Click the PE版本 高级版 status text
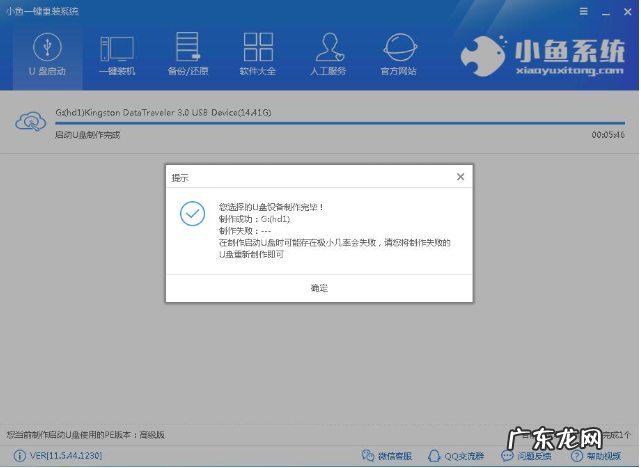641x468 pixels. tap(85, 435)
